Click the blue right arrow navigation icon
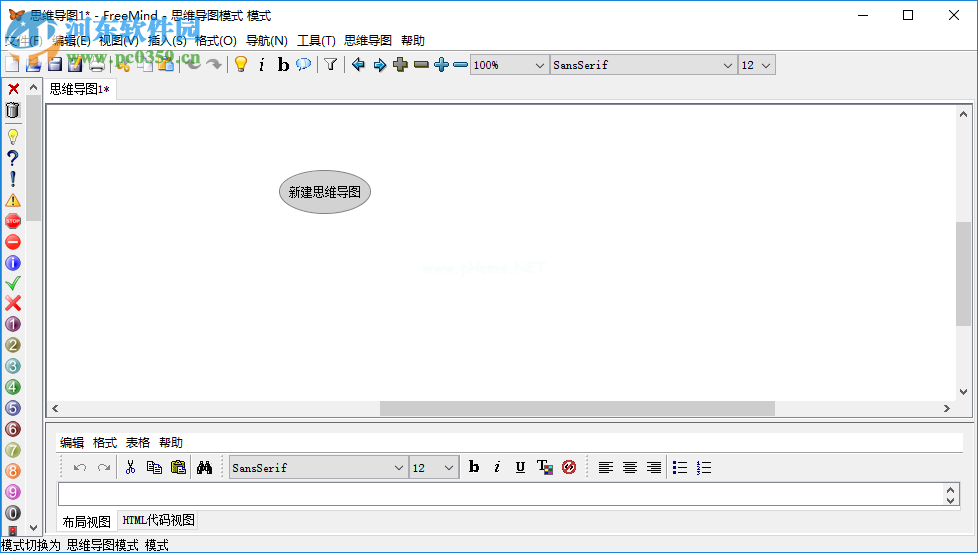Viewport: 978px width, 553px height. [x=379, y=64]
